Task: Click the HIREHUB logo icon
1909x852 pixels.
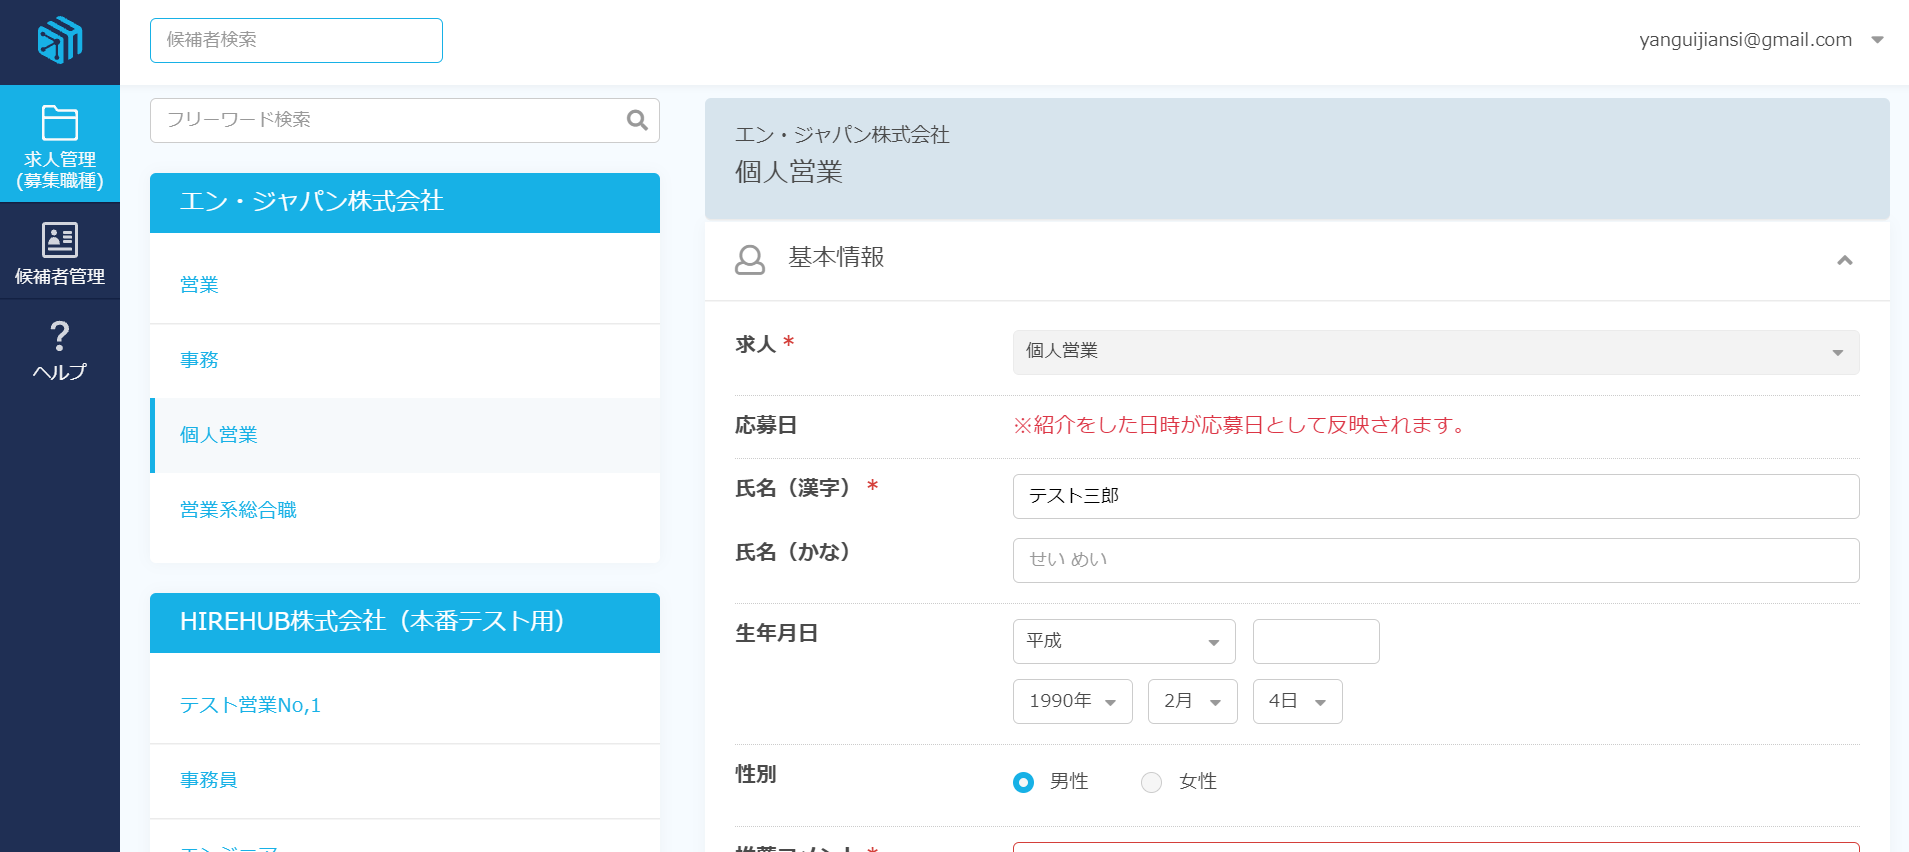Action: (59, 40)
